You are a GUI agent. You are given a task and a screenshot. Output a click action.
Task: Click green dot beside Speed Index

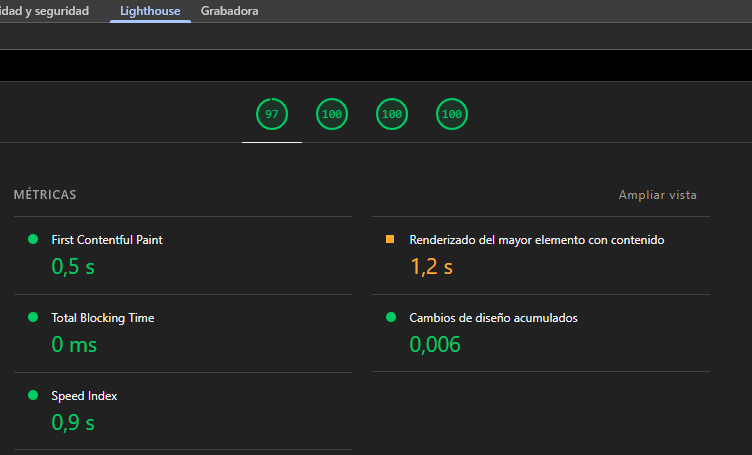[33, 396]
